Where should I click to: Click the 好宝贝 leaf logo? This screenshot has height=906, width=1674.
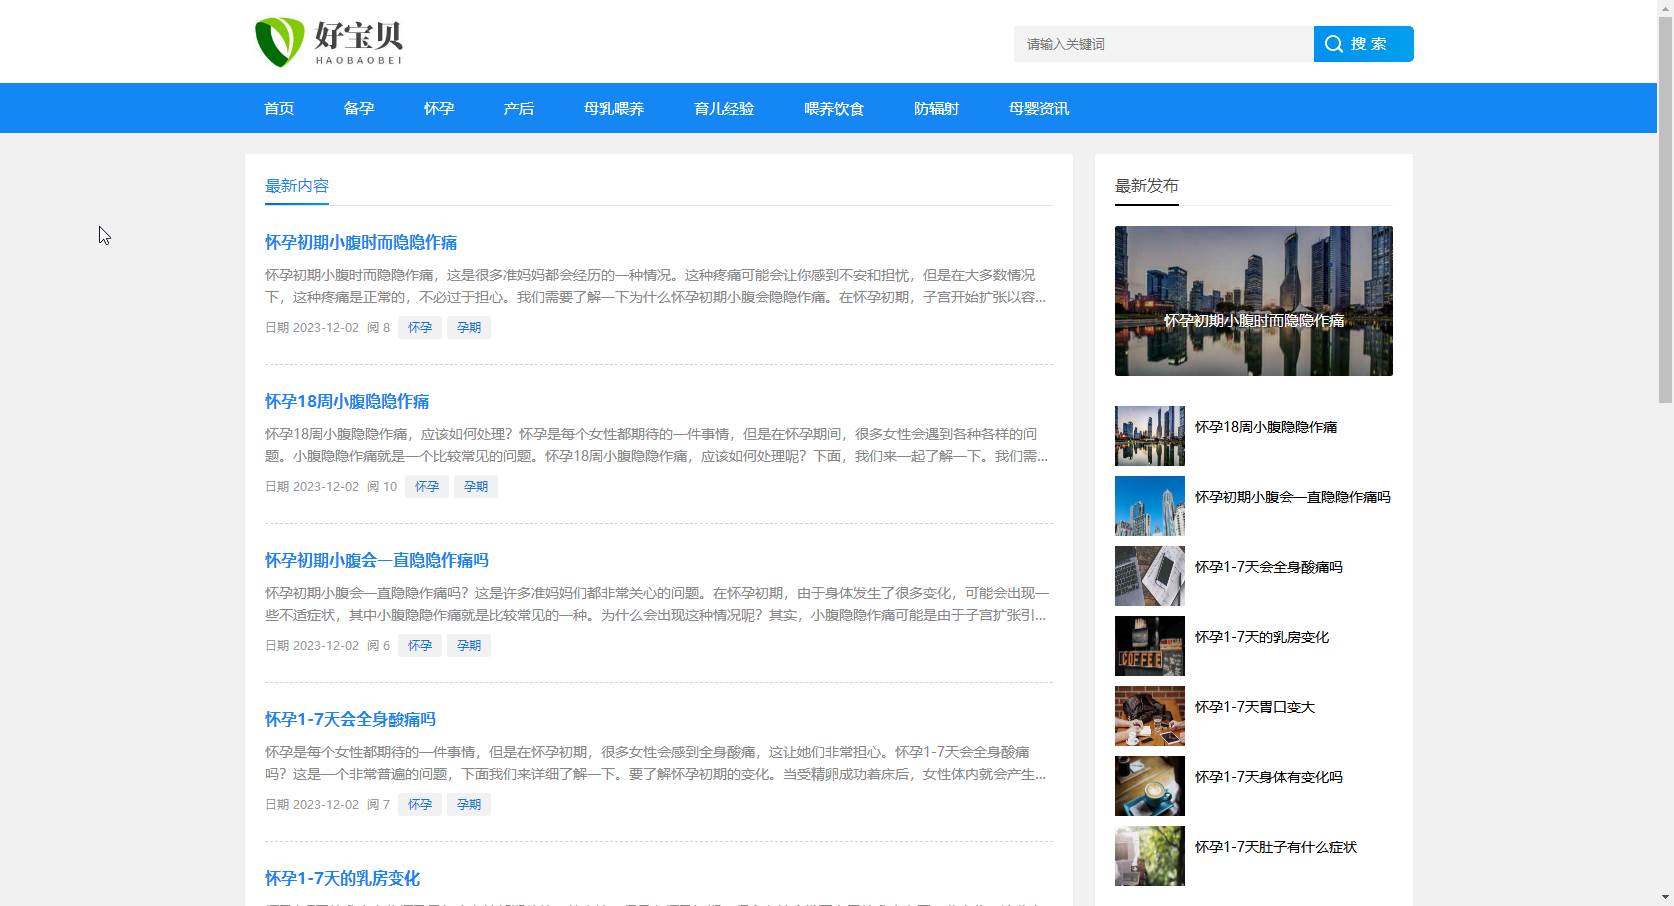coord(328,42)
